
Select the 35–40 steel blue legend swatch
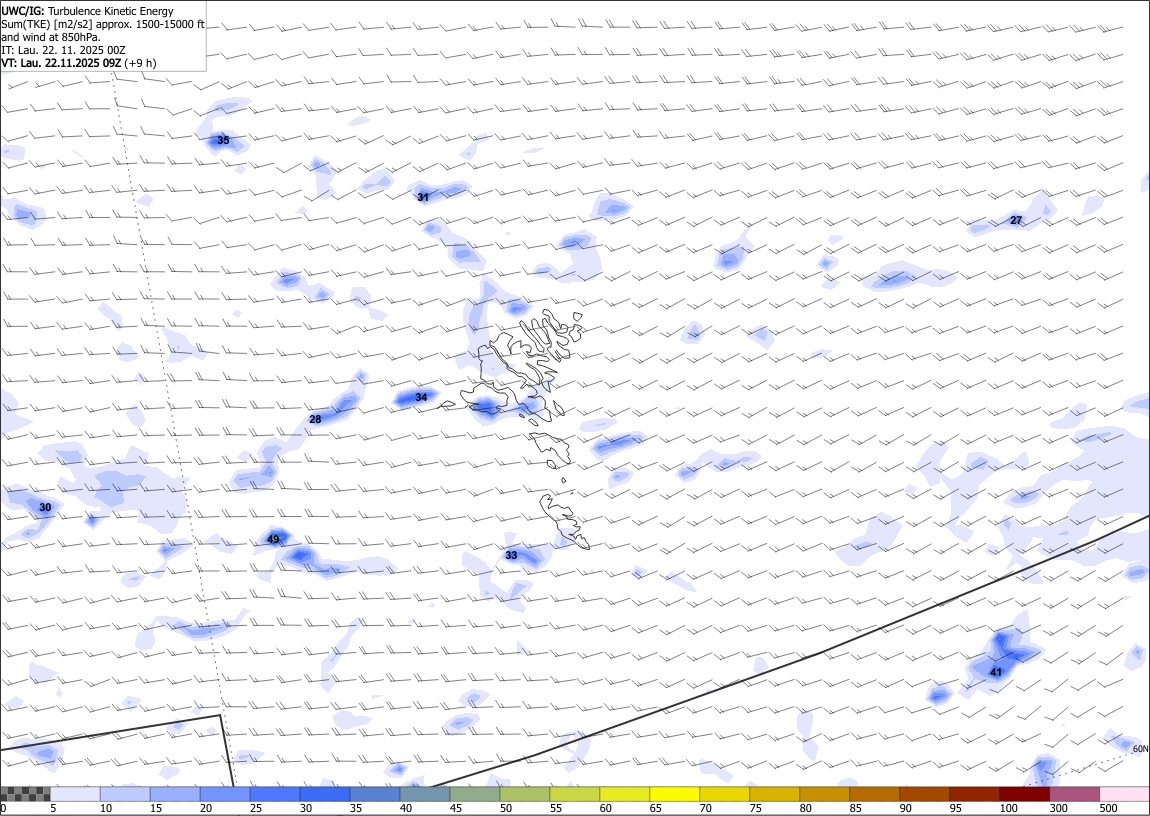[375, 794]
